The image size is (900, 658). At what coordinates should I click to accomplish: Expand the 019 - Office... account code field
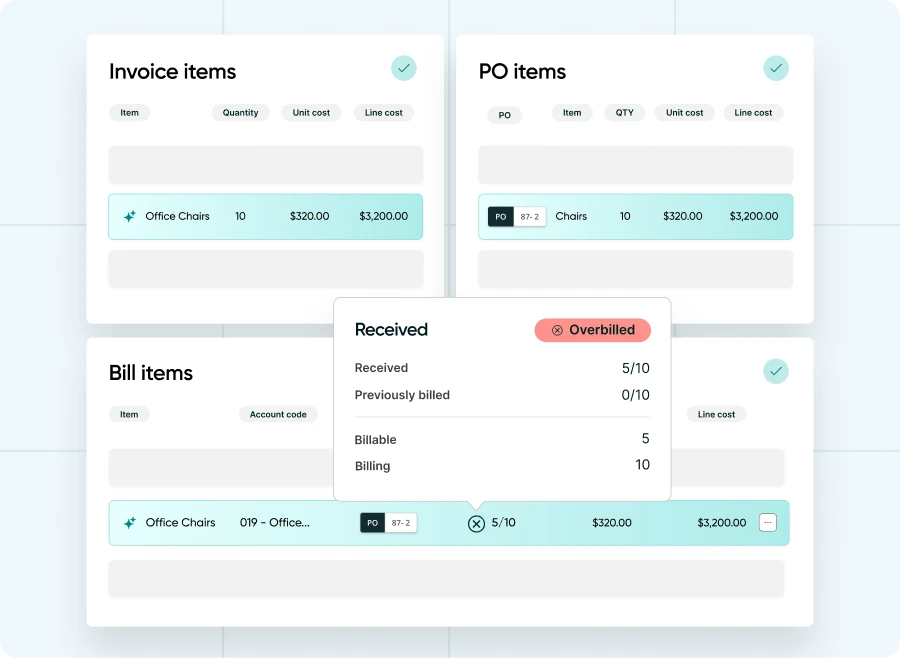tap(274, 522)
